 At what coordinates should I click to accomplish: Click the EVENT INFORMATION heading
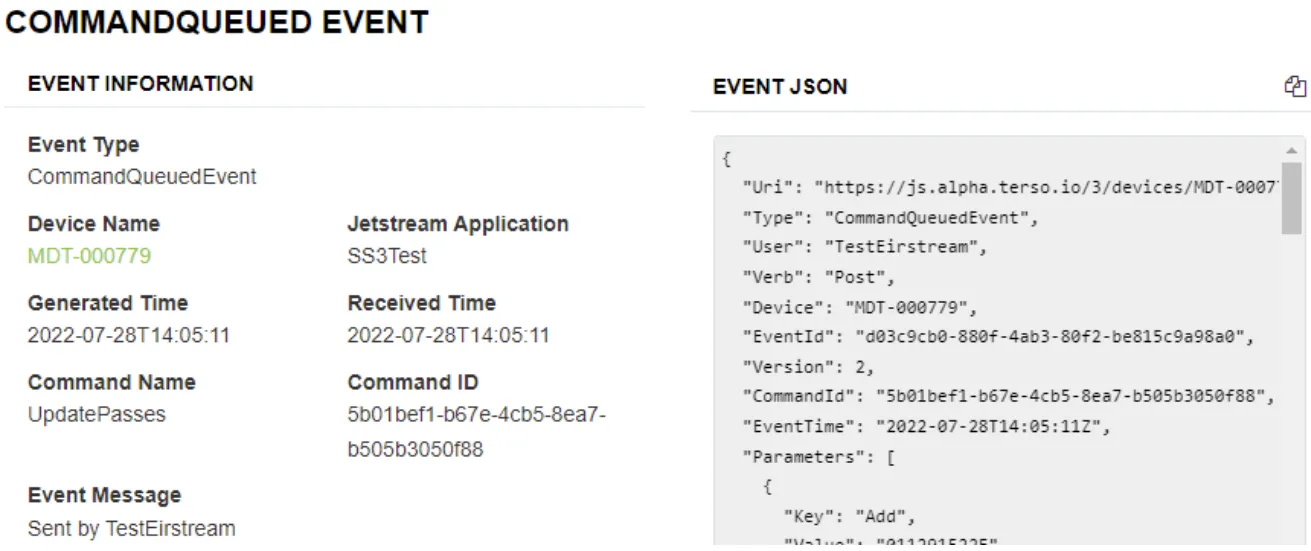point(141,84)
